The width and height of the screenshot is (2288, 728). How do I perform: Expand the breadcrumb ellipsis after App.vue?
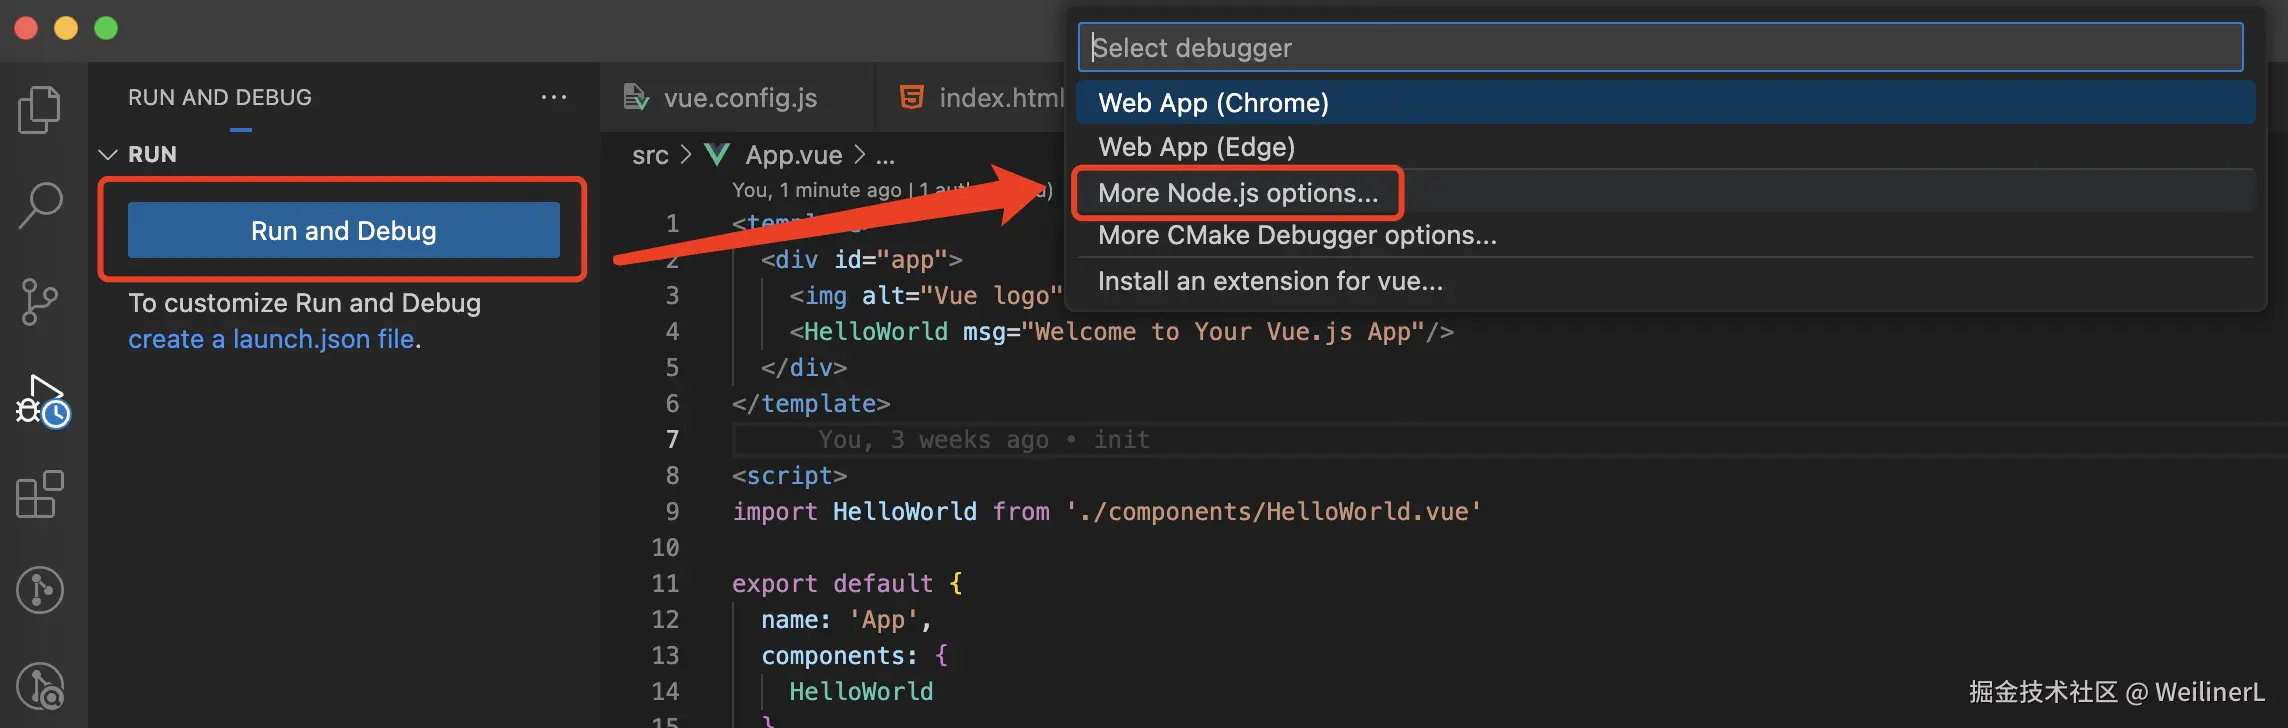click(x=885, y=155)
